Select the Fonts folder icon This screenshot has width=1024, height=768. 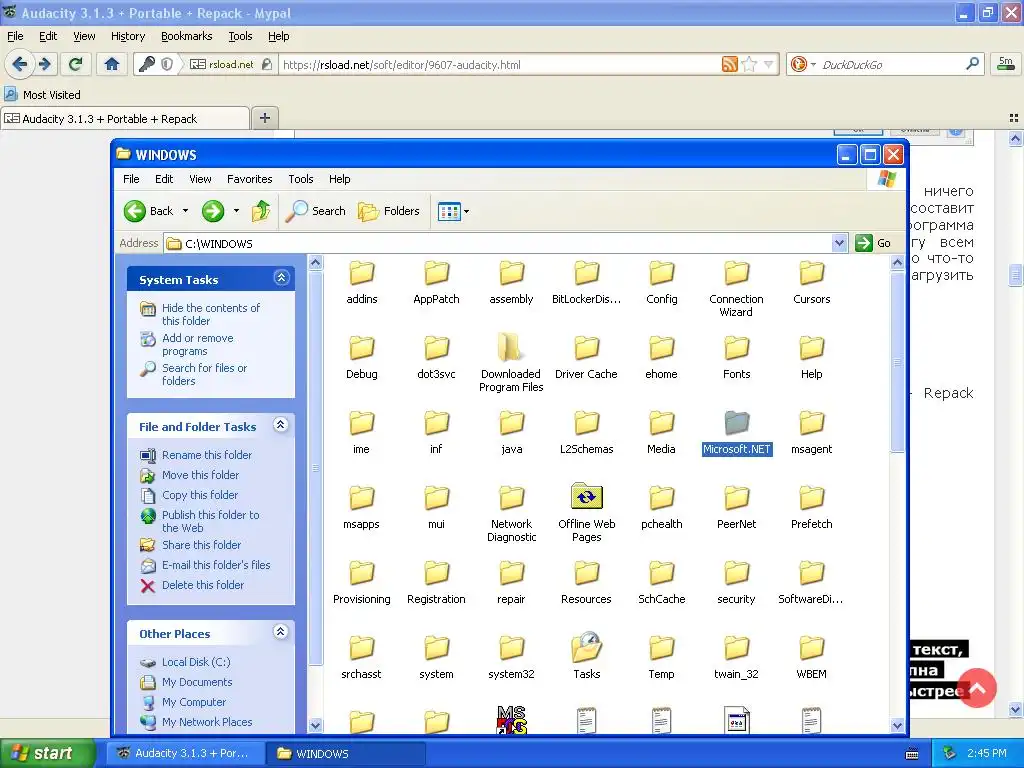737,348
